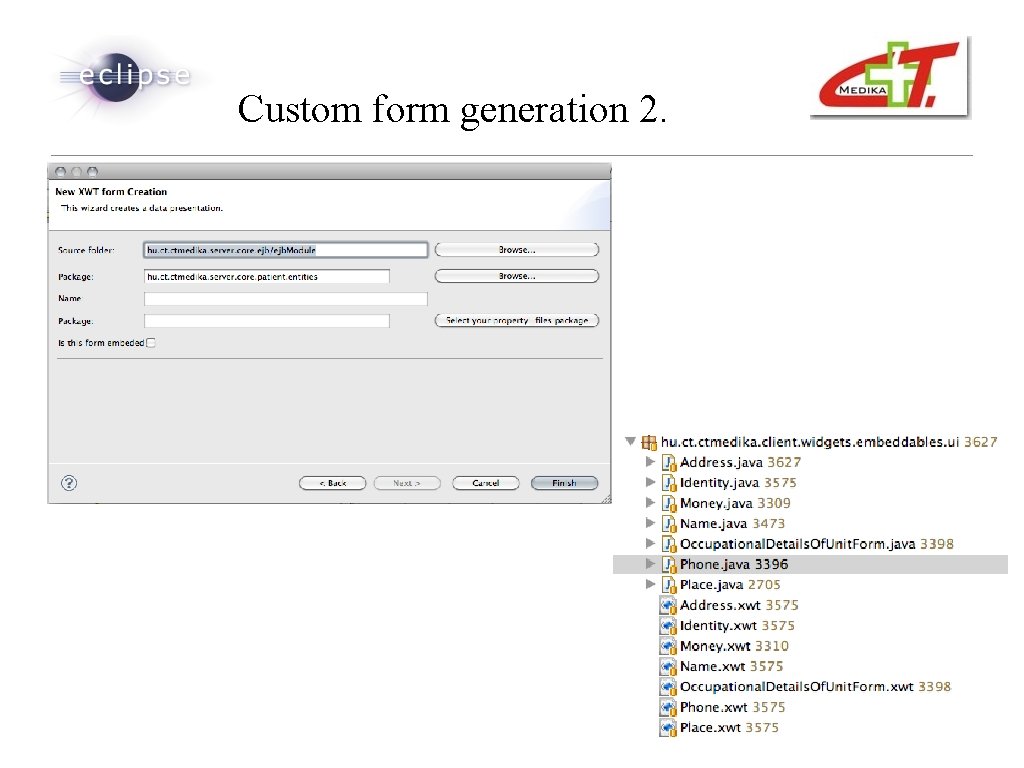Expand the Place.java tree node
Screen dimensions: 1024x768
[650, 584]
